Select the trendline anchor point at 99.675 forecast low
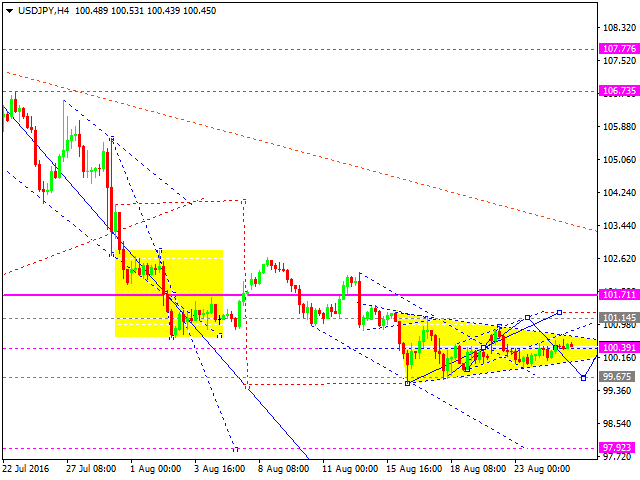Viewport: 640px width, 480px height. 583,378
